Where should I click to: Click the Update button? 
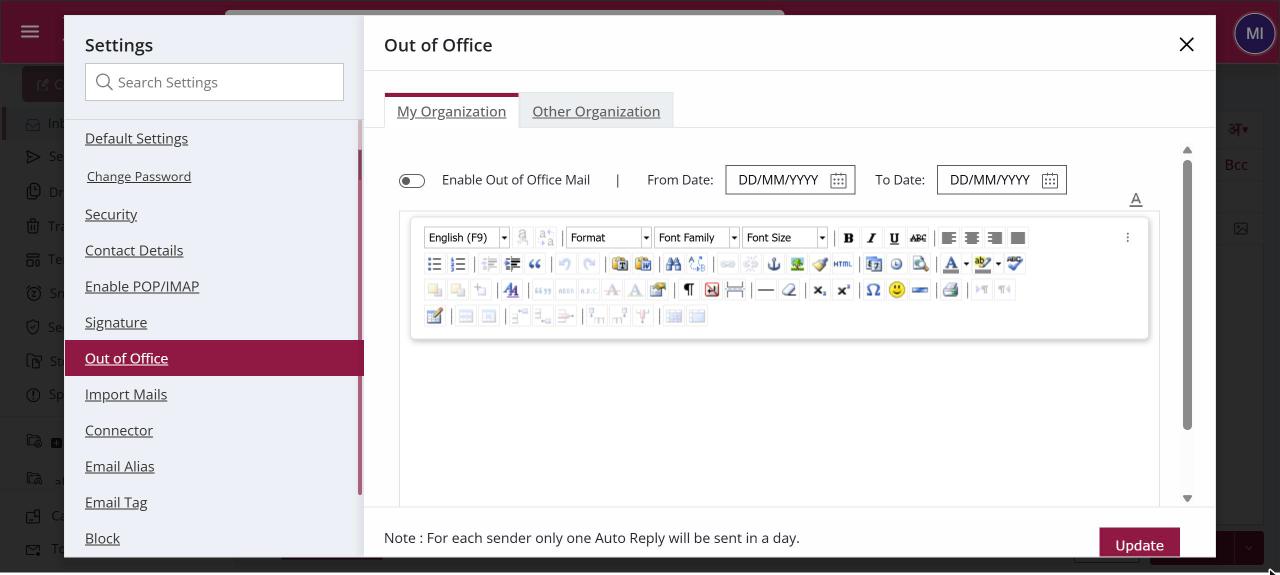(1139, 543)
